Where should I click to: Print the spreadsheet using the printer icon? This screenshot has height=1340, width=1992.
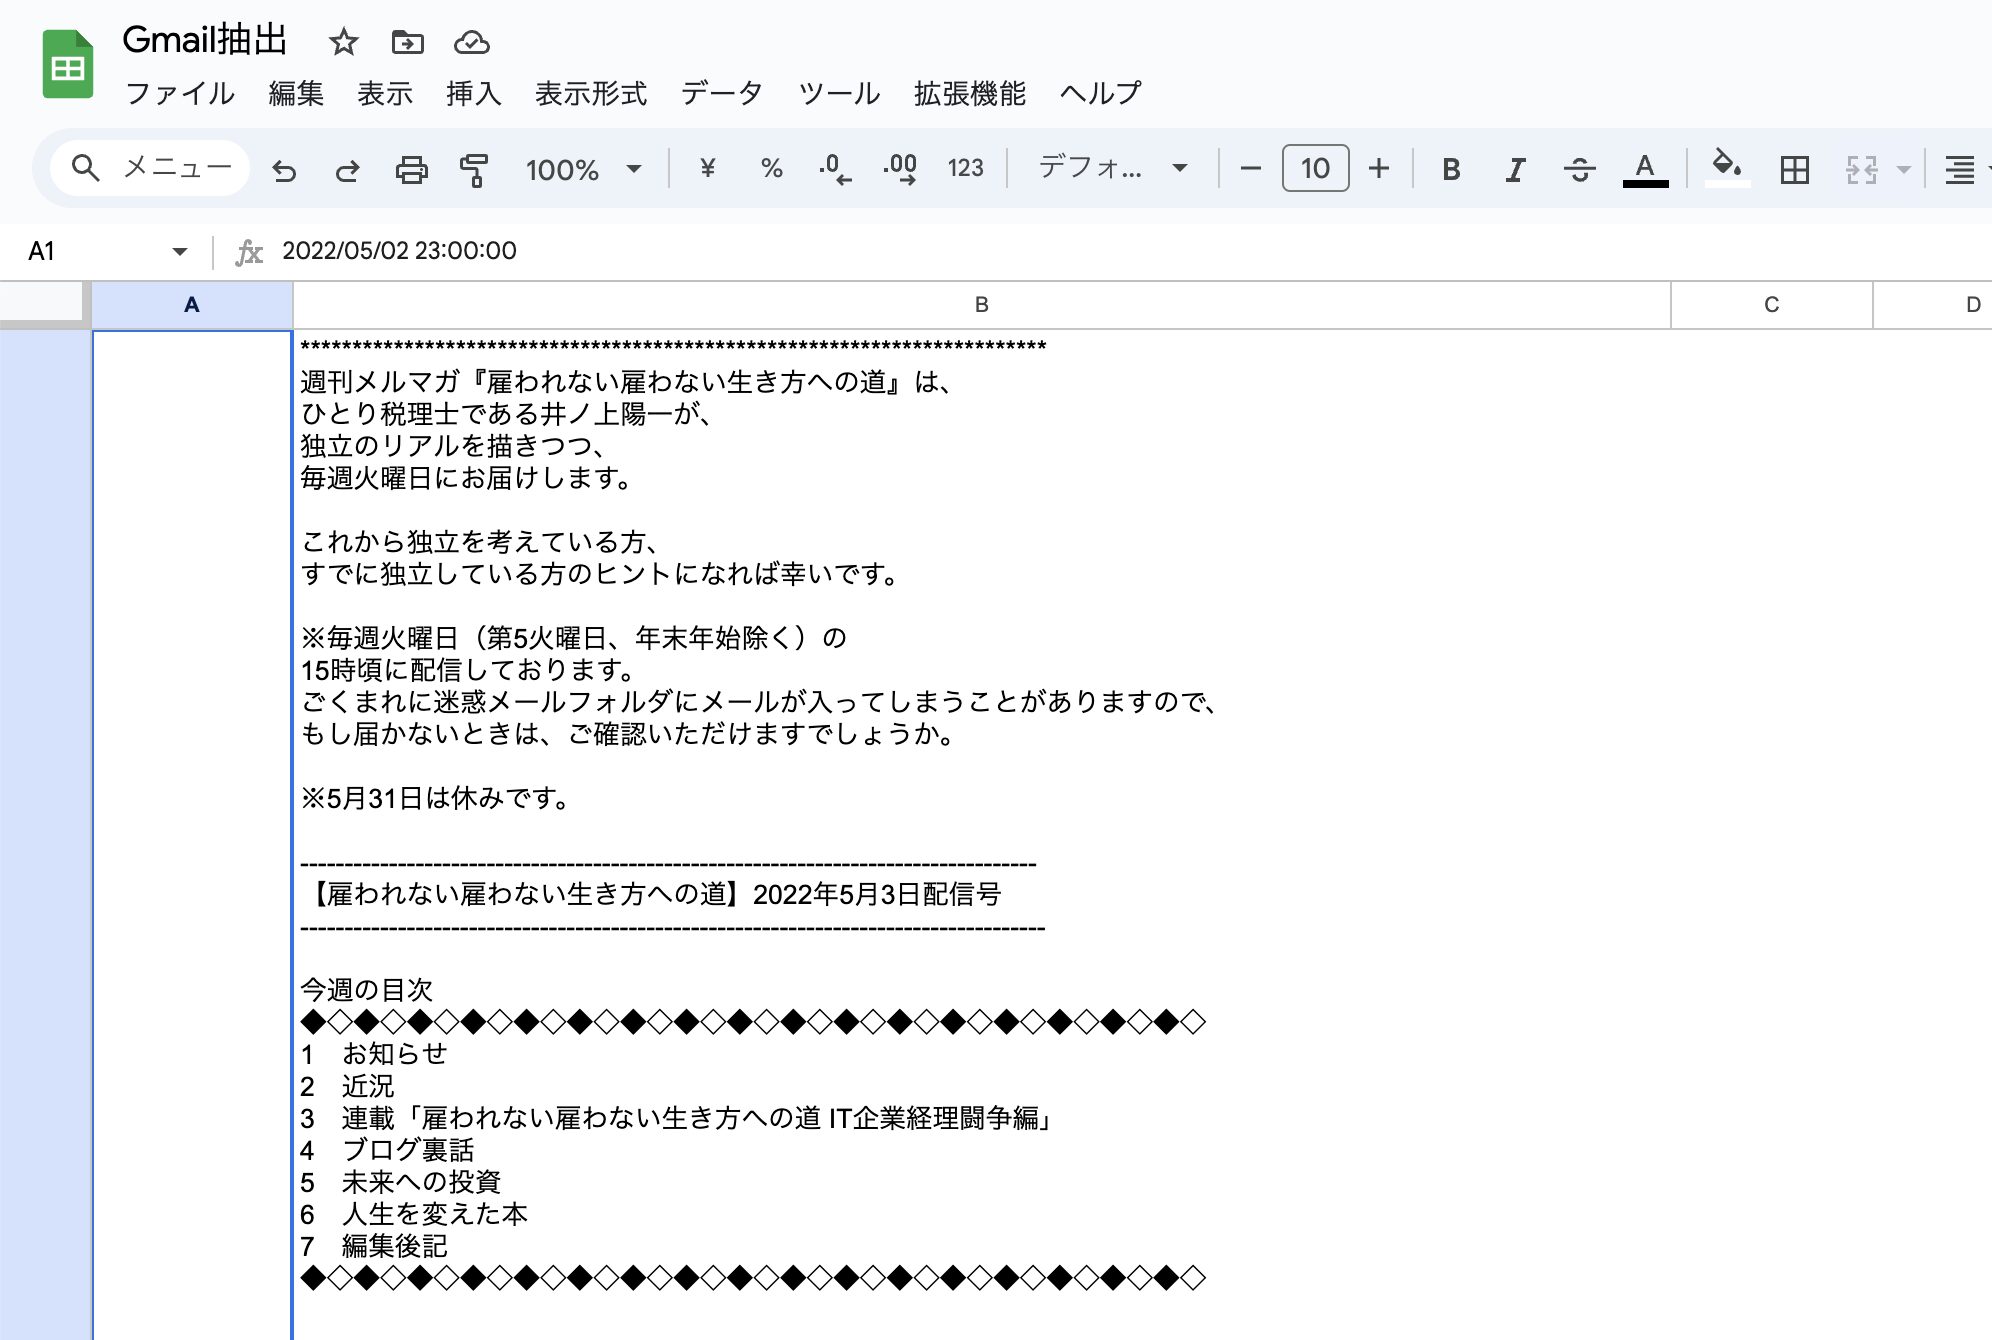click(411, 170)
